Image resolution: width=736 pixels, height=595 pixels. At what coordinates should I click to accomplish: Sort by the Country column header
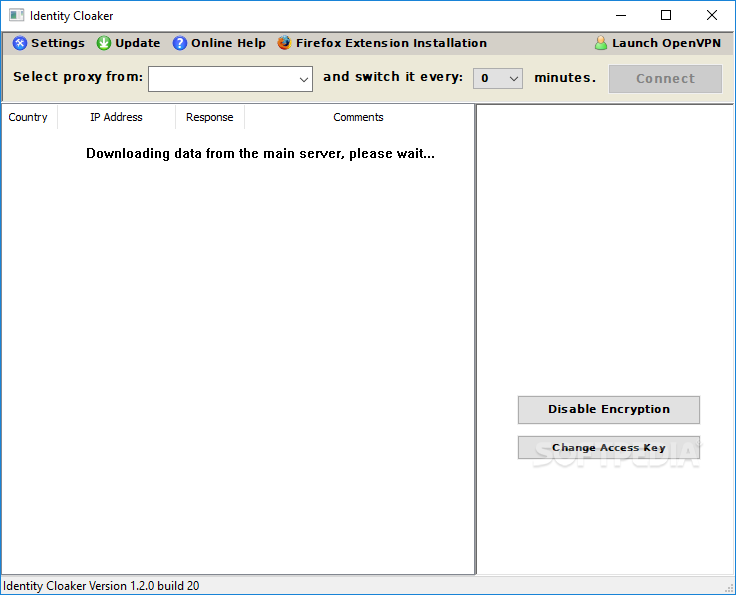(x=28, y=117)
